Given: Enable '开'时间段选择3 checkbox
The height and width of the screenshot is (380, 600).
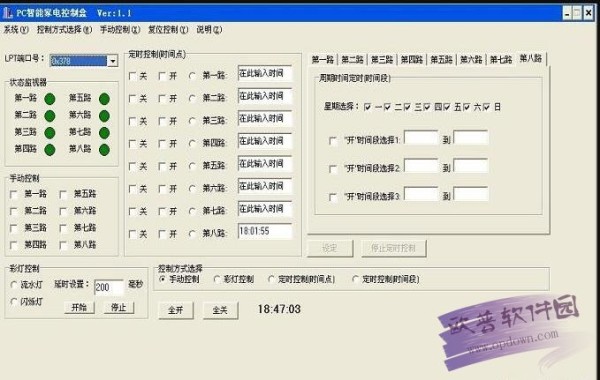Looking at the screenshot, I should (x=333, y=197).
